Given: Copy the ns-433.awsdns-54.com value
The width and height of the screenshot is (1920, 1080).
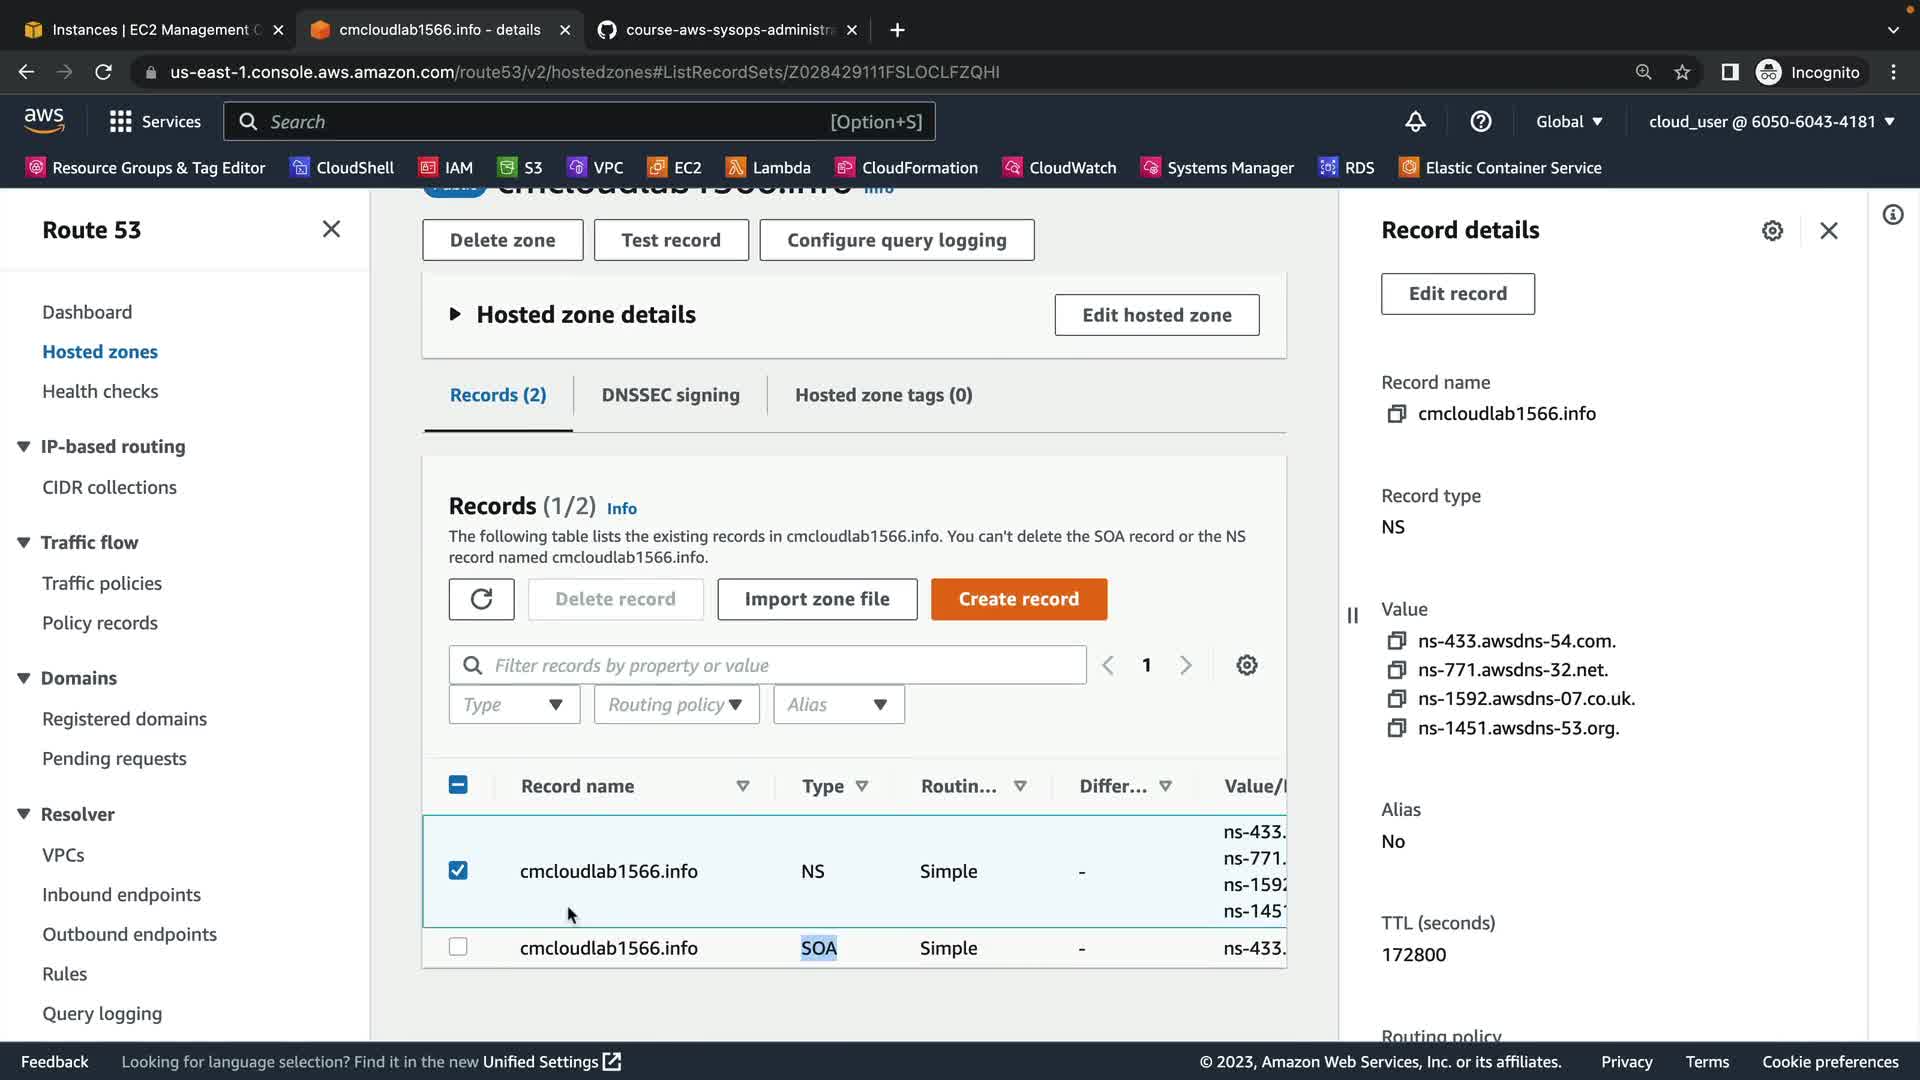Looking at the screenshot, I should pos(1397,641).
